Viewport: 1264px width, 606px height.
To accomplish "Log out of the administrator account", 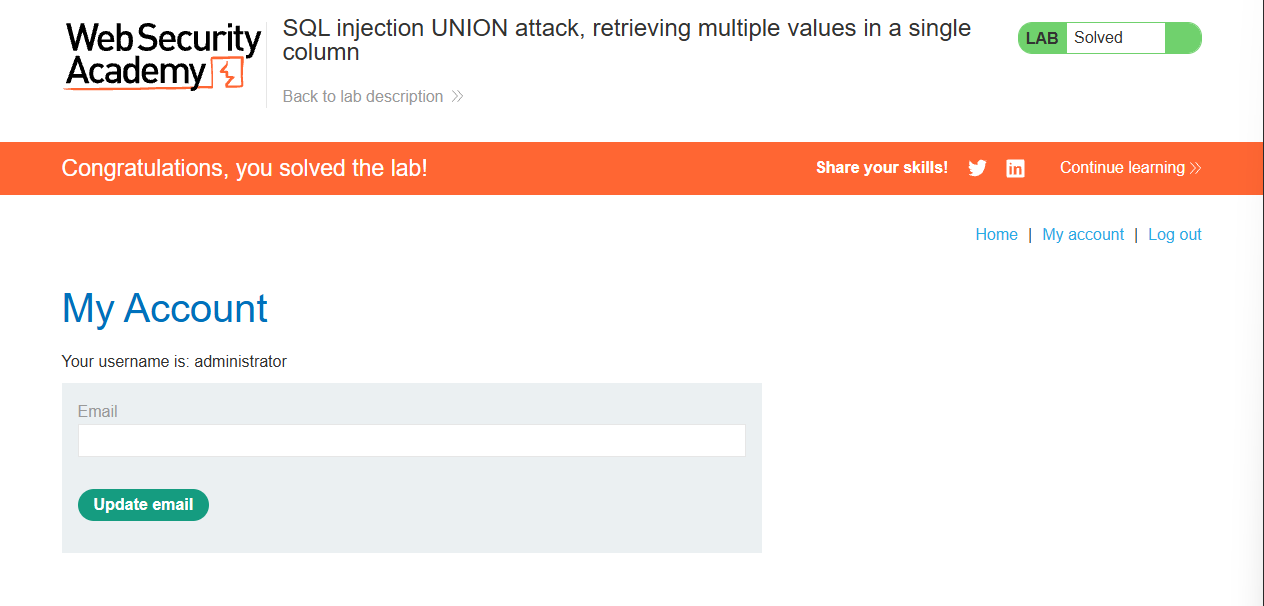I will (1175, 235).
